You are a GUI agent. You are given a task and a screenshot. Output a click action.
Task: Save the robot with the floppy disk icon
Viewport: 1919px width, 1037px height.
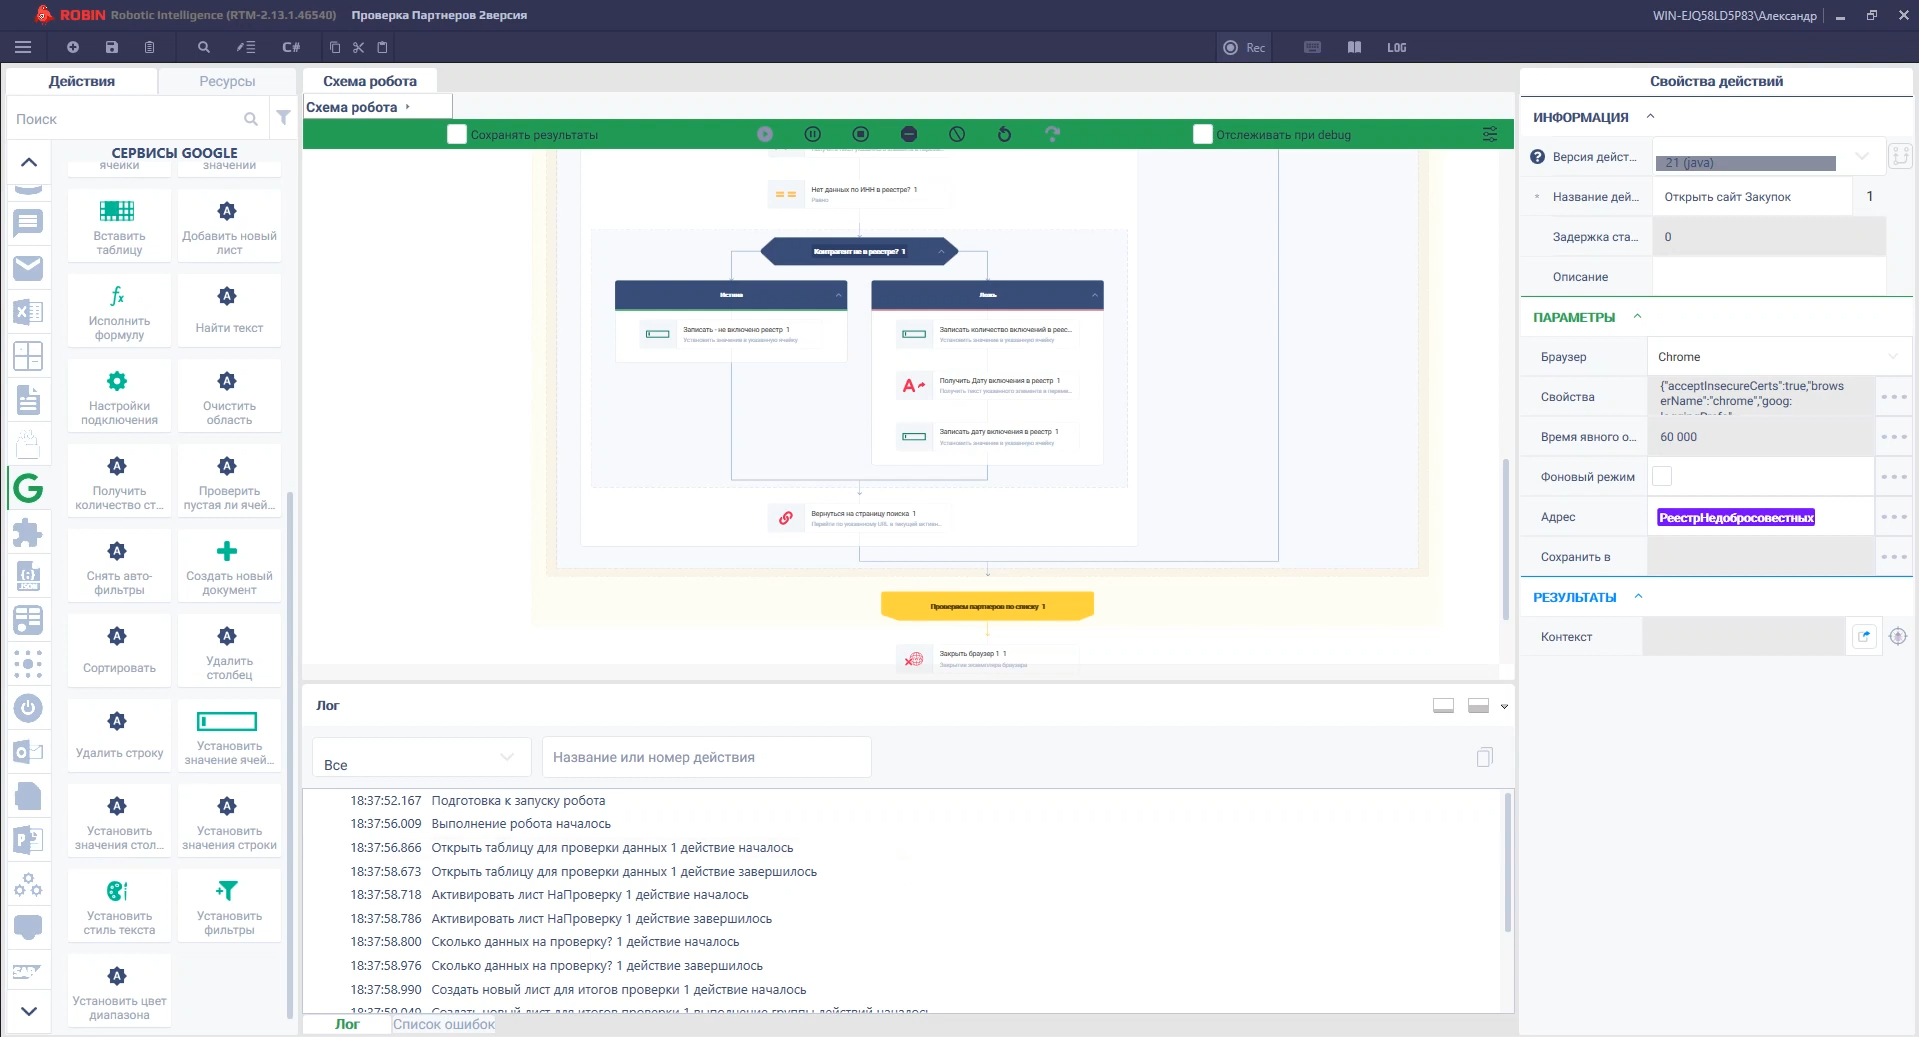112,47
